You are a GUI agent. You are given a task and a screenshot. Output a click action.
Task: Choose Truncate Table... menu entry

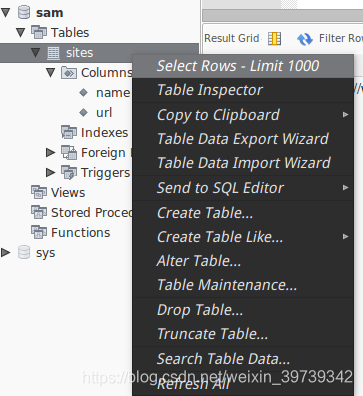243,334
